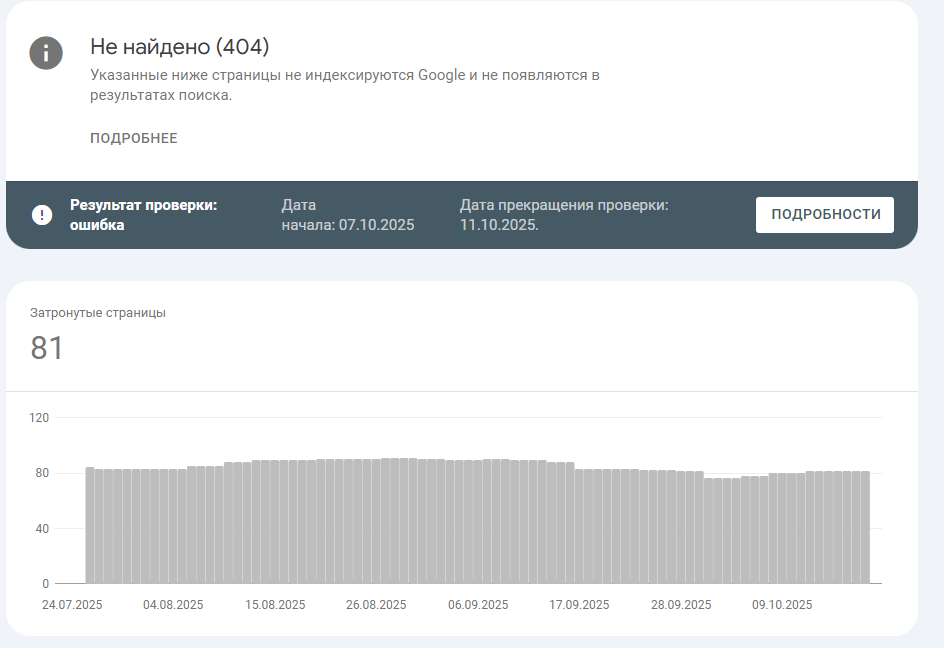Click the info icon beside Не найдено (404)
Screen dimensions: 944x648
point(46,53)
